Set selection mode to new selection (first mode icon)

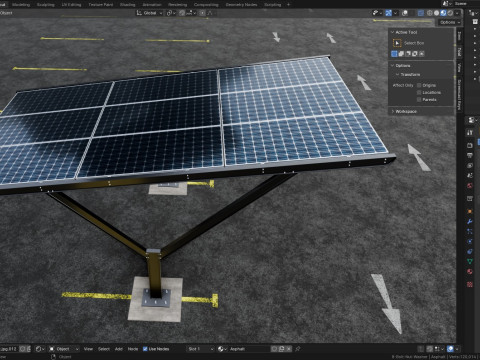(x=394, y=54)
